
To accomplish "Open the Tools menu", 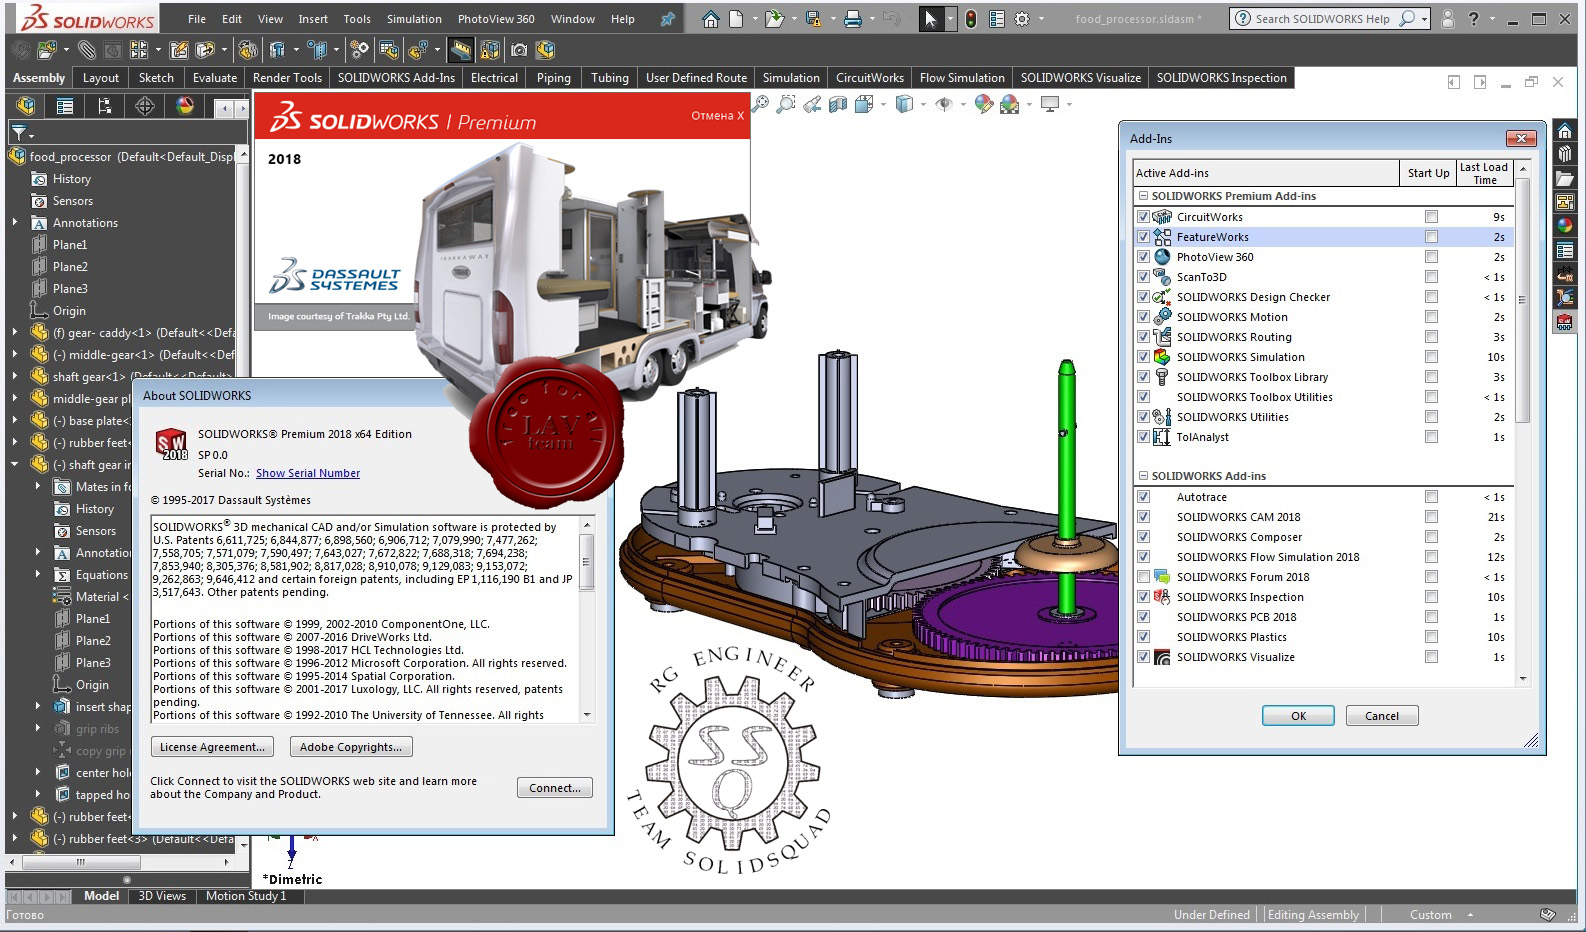I will (357, 19).
